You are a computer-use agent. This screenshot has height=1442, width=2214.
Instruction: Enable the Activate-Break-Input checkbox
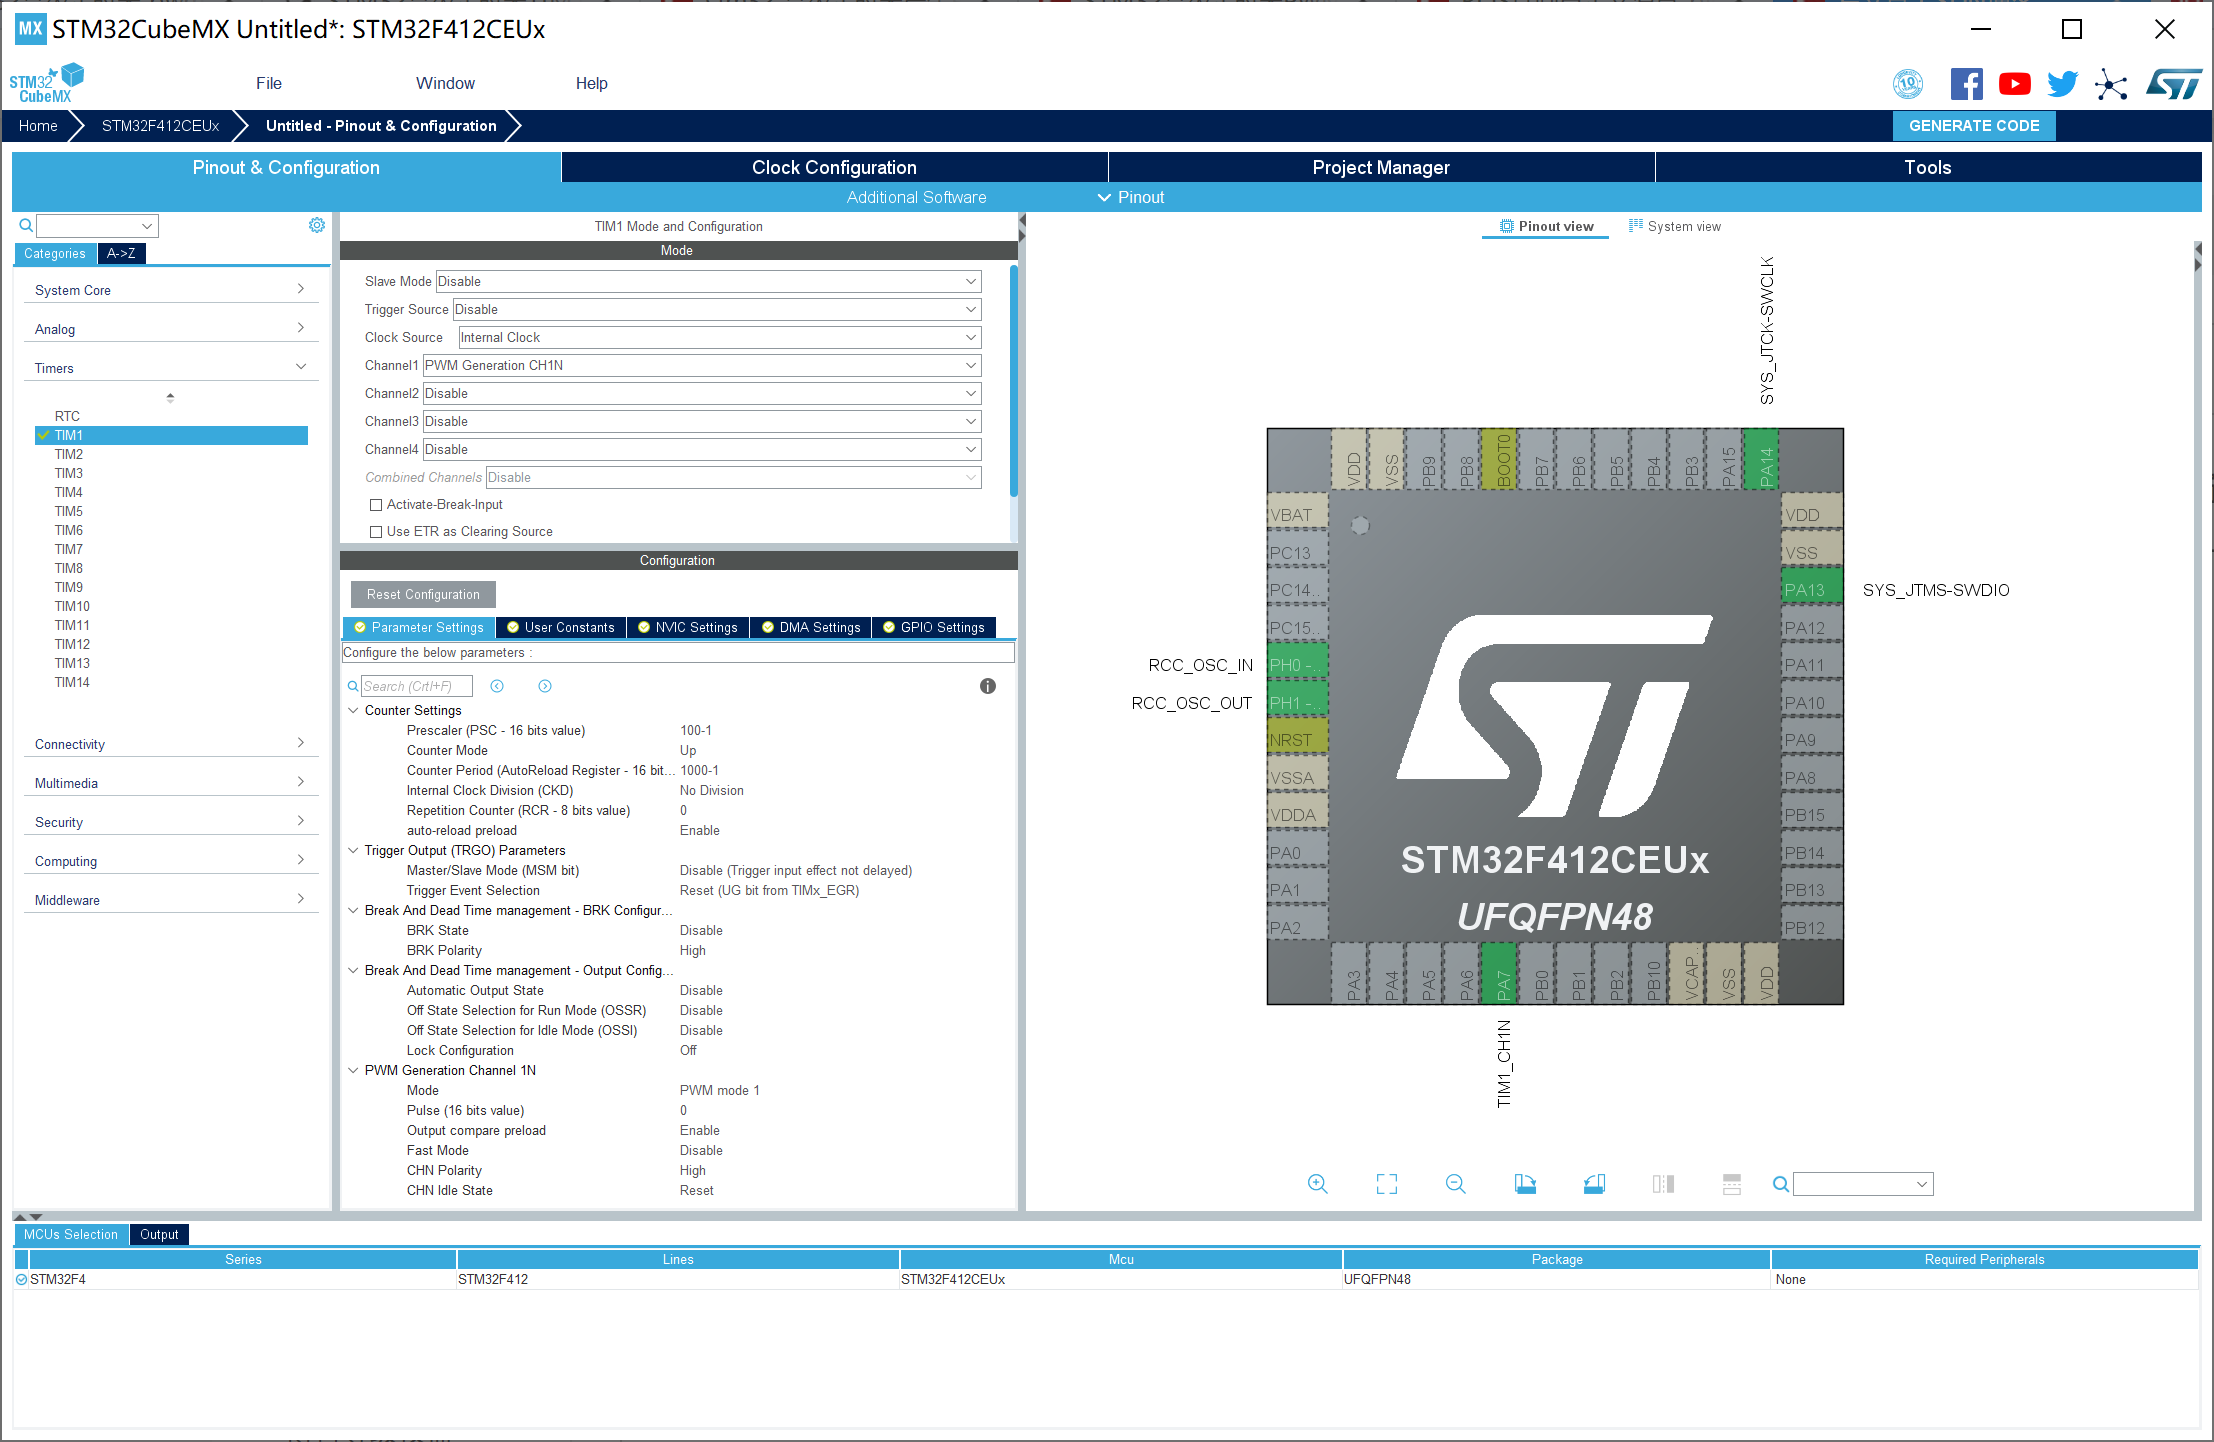click(x=377, y=505)
